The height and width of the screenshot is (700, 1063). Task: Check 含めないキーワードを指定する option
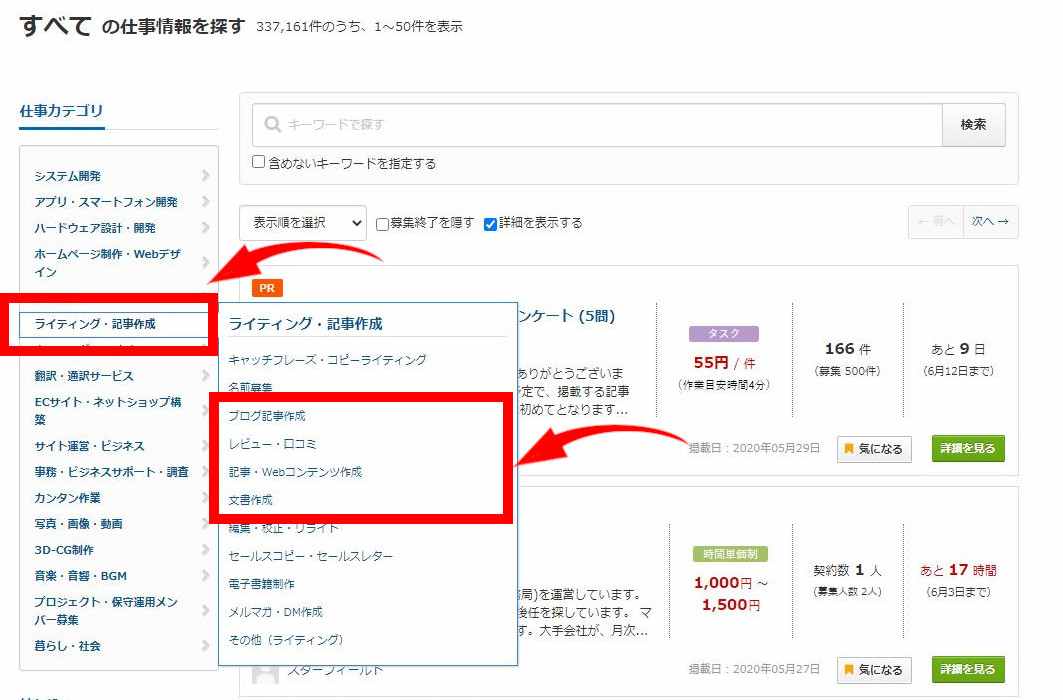pyautogui.click(x=259, y=162)
